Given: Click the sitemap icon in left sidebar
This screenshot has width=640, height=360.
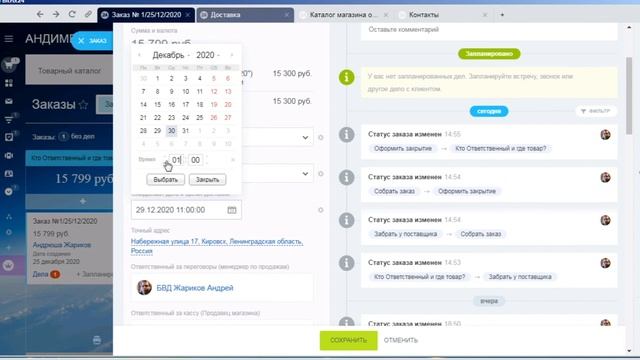Looking at the screenshot, I should [x=9, y=217].
